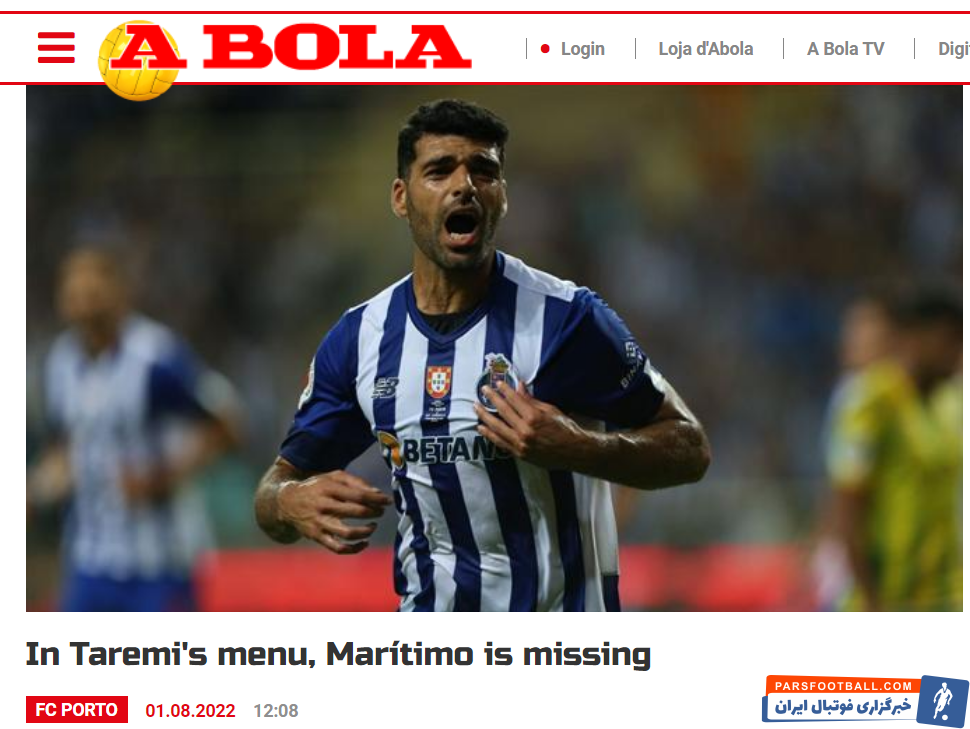Click the article date 01.08.2022
Image resolution: width=970 pixels, height=729 pixels.
click(x=191, y=710)
